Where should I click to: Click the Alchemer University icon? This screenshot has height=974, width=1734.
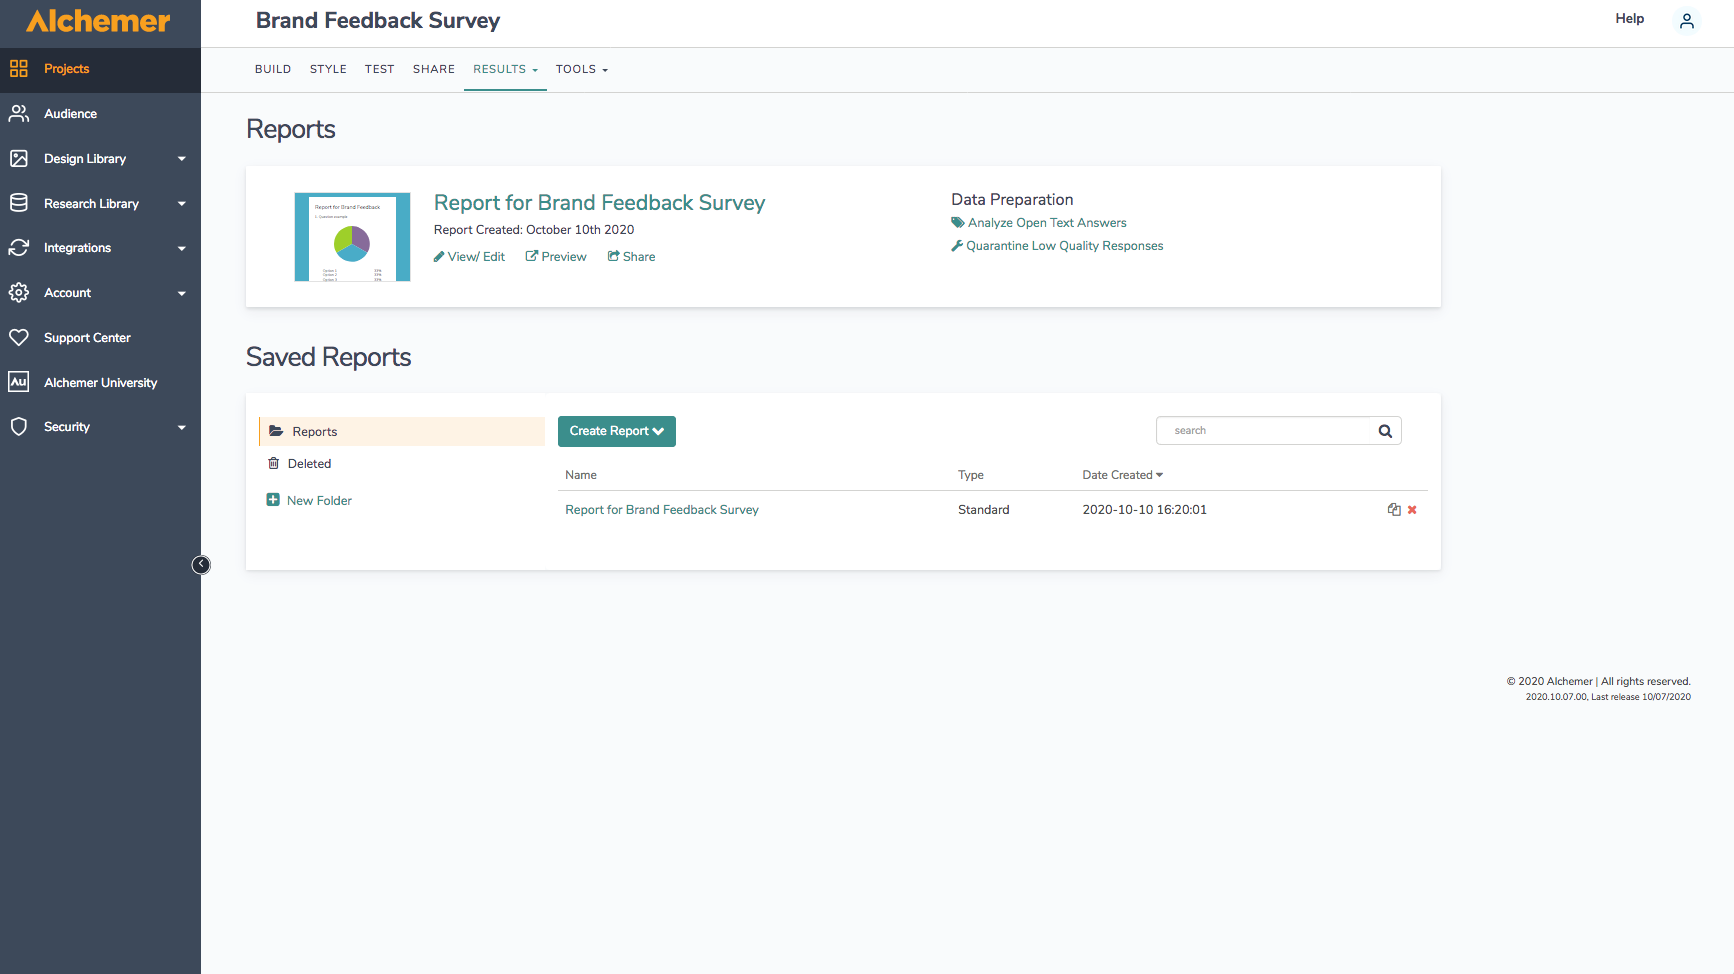(19, 382)
